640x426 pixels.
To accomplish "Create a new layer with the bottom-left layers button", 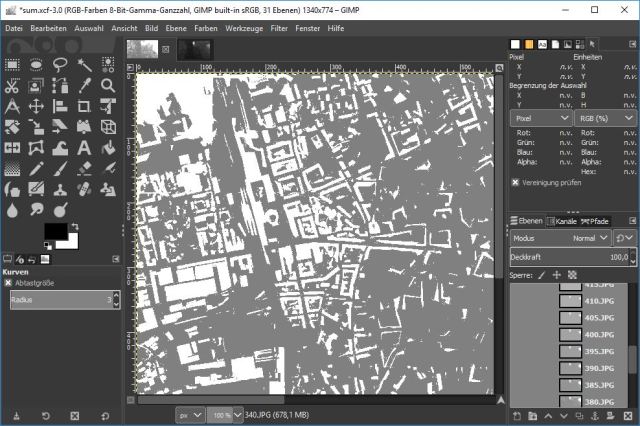I will click(517, 416).
